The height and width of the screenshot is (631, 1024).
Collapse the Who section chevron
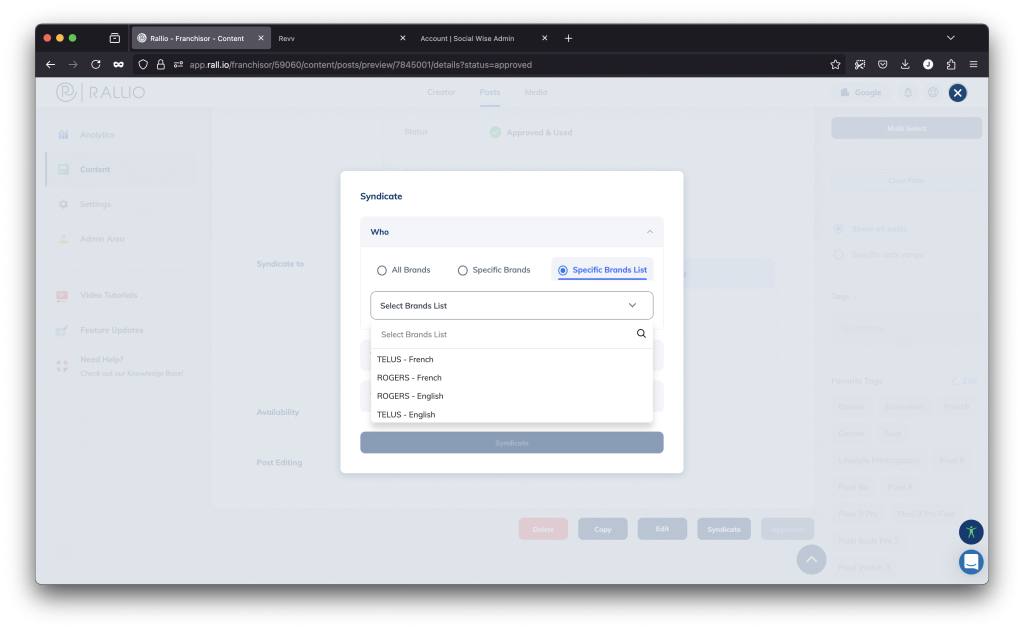tap(650, 232)
